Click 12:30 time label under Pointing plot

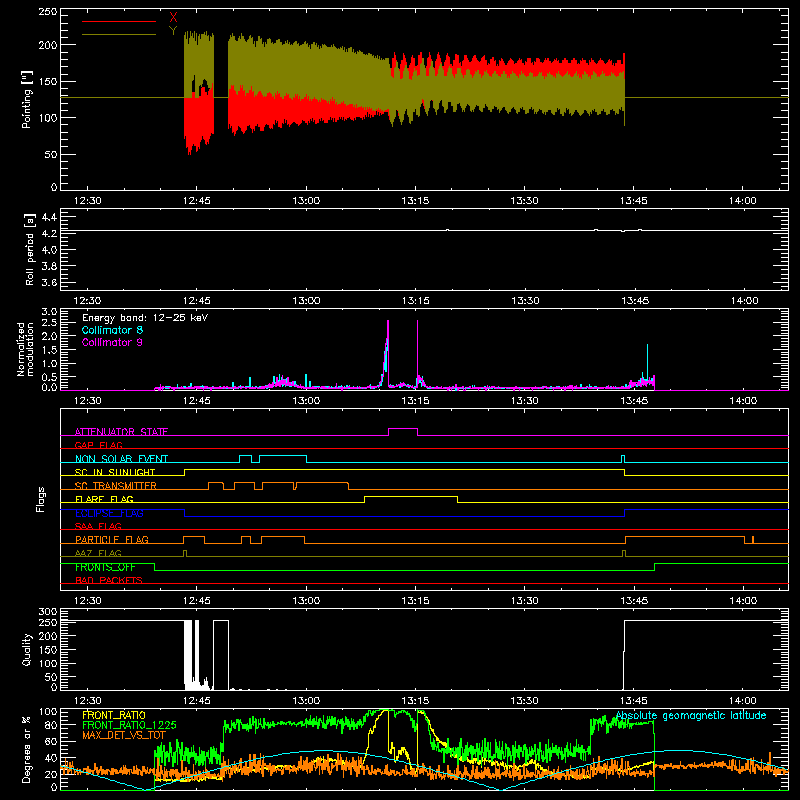87,201
